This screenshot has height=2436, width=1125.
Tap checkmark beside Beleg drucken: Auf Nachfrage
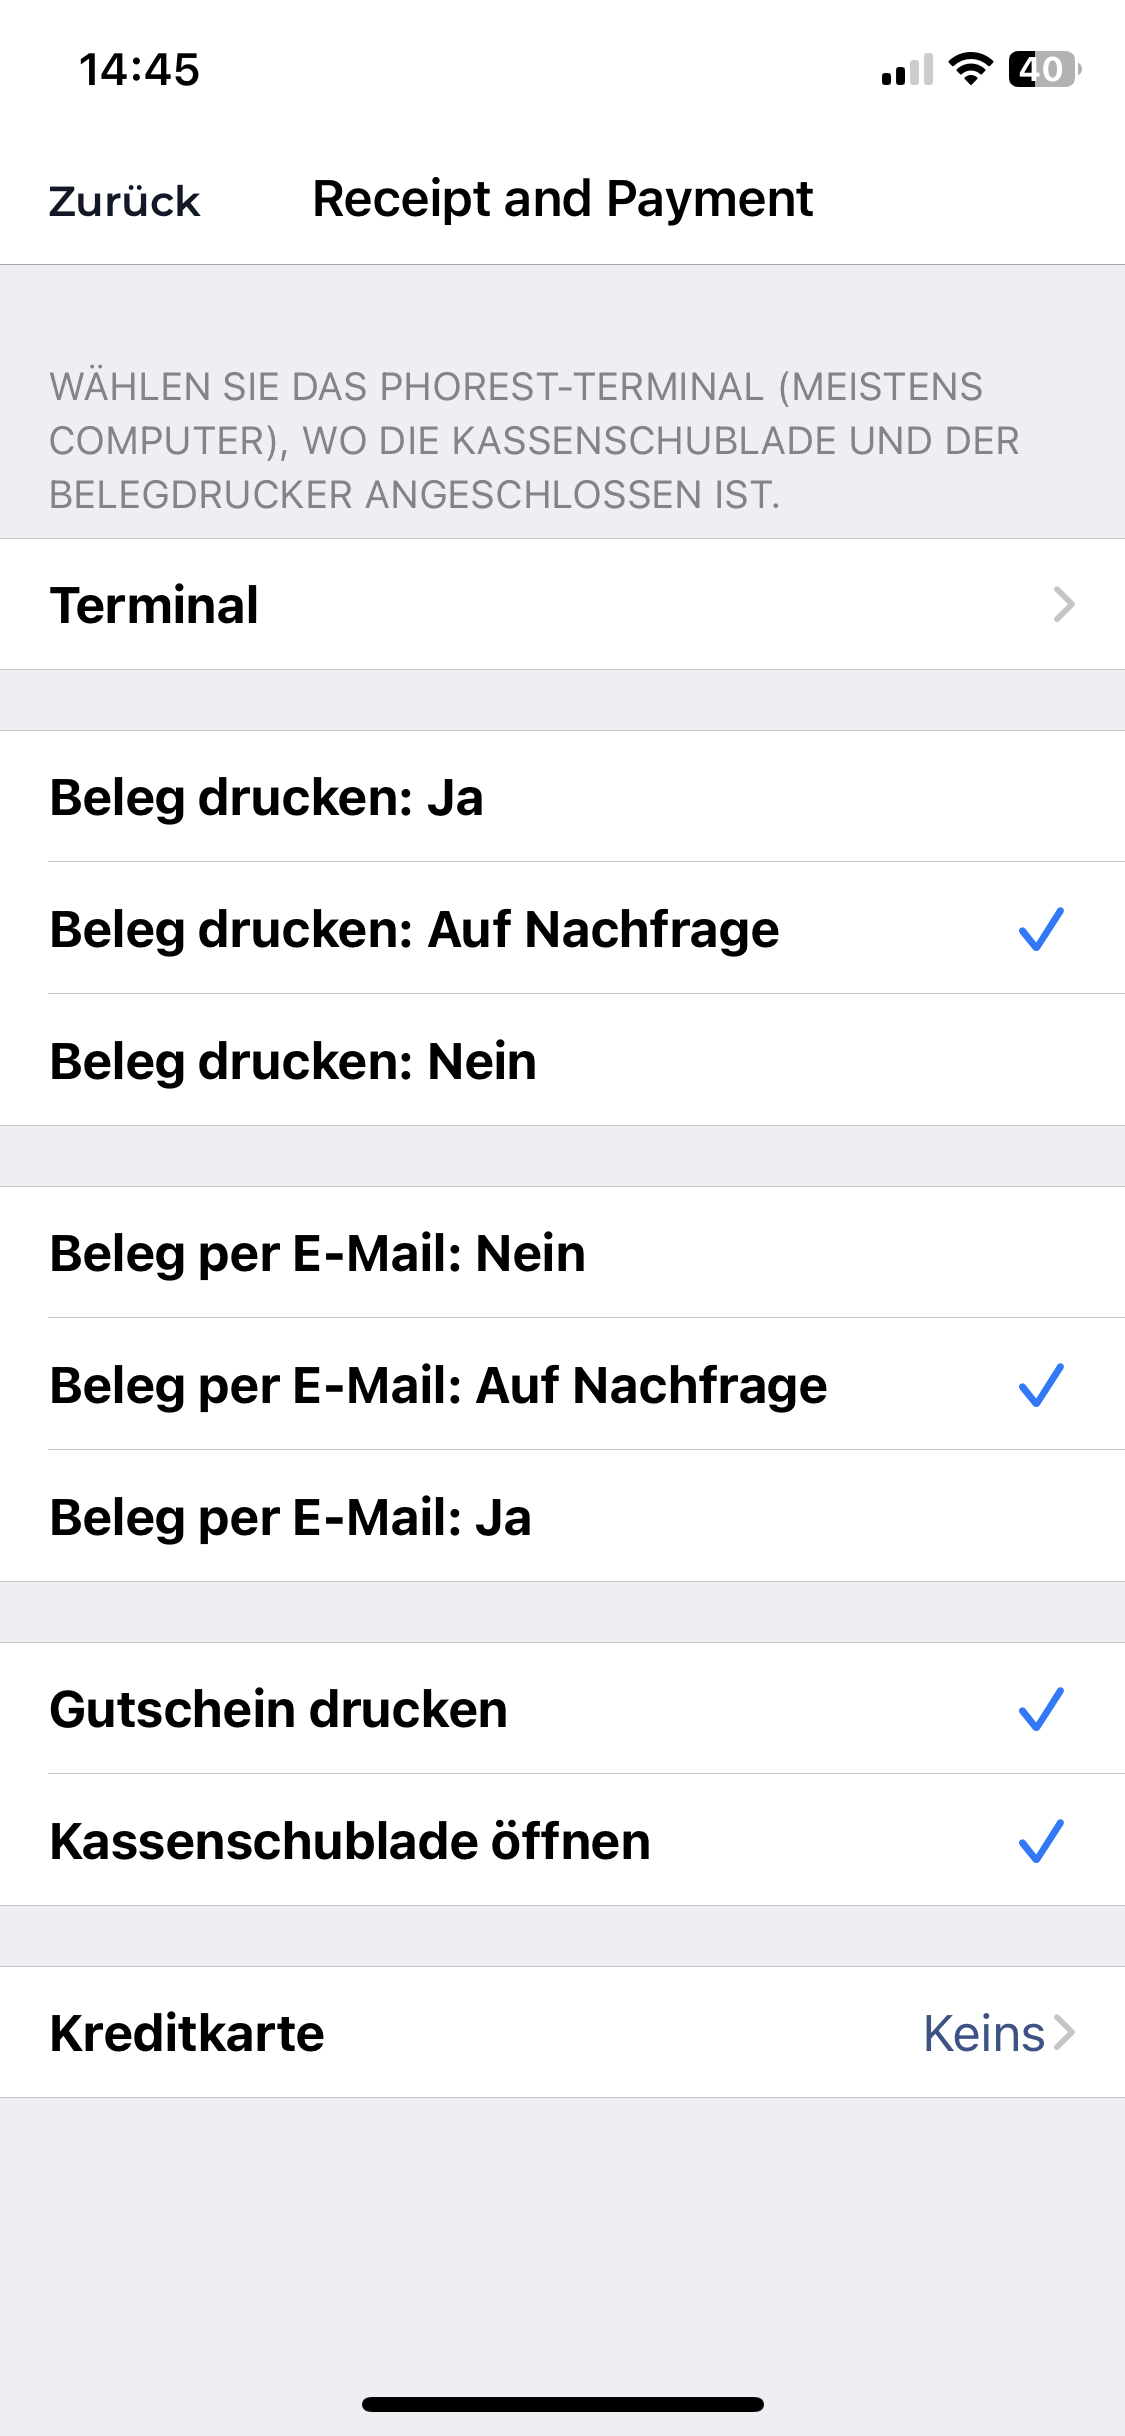[1041, 929]
